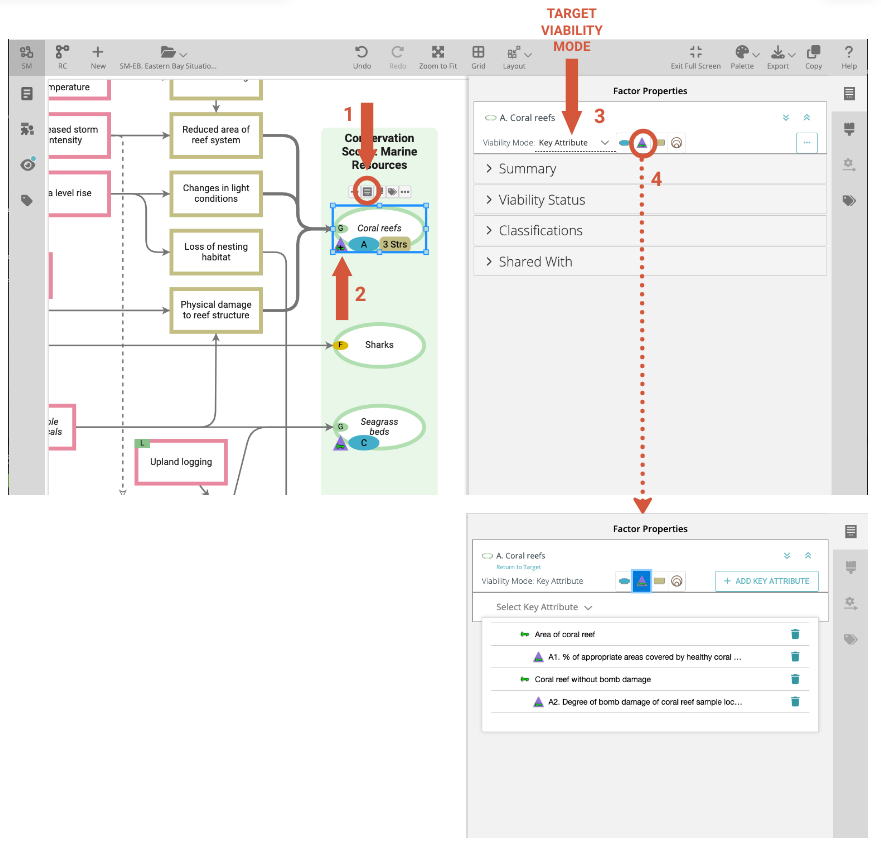The height and width of the screenshot is (845, 881).
Task: Click the Copy toolbar icon
Action: click(x=813, y=54)
